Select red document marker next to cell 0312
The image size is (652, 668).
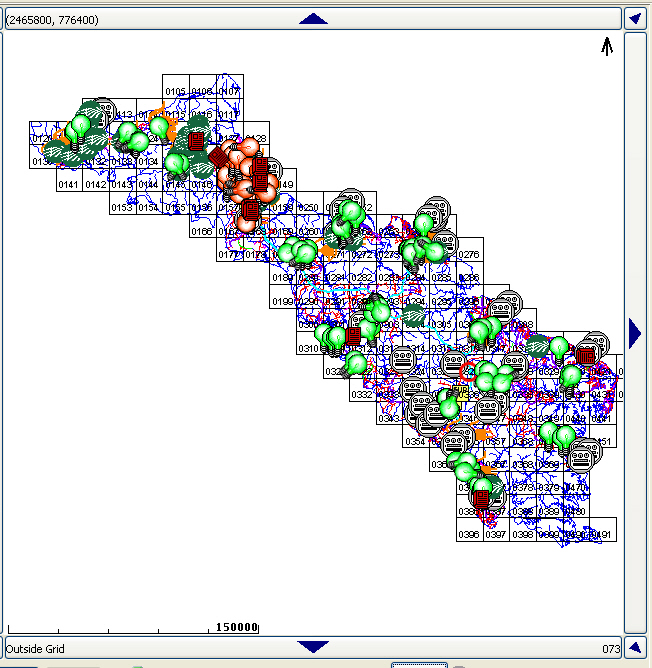click(352, 336)
